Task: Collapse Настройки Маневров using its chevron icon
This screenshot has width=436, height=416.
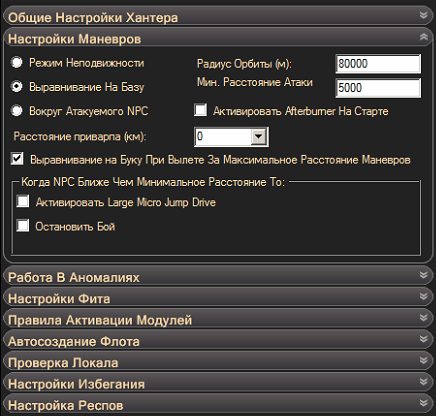Action: pyautogui.click(x=423, y=37)
